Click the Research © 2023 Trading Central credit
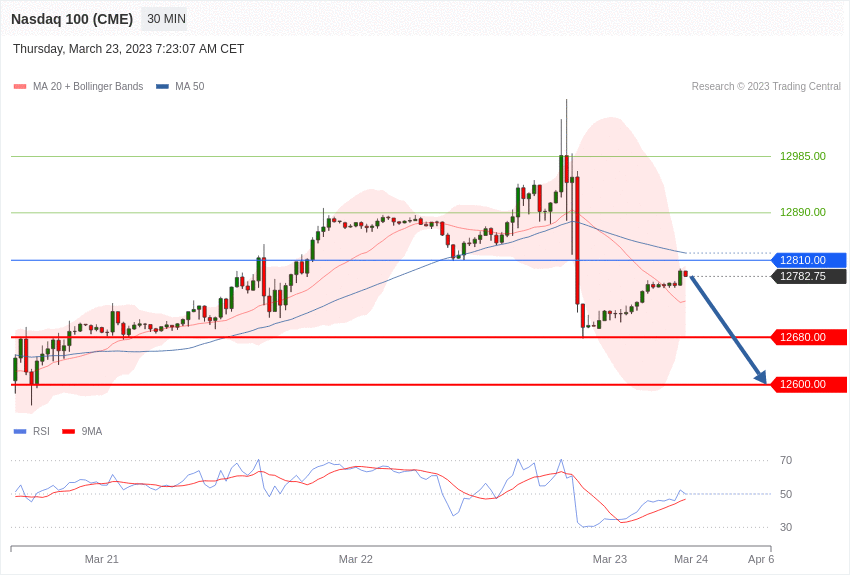 pos(766,87)
